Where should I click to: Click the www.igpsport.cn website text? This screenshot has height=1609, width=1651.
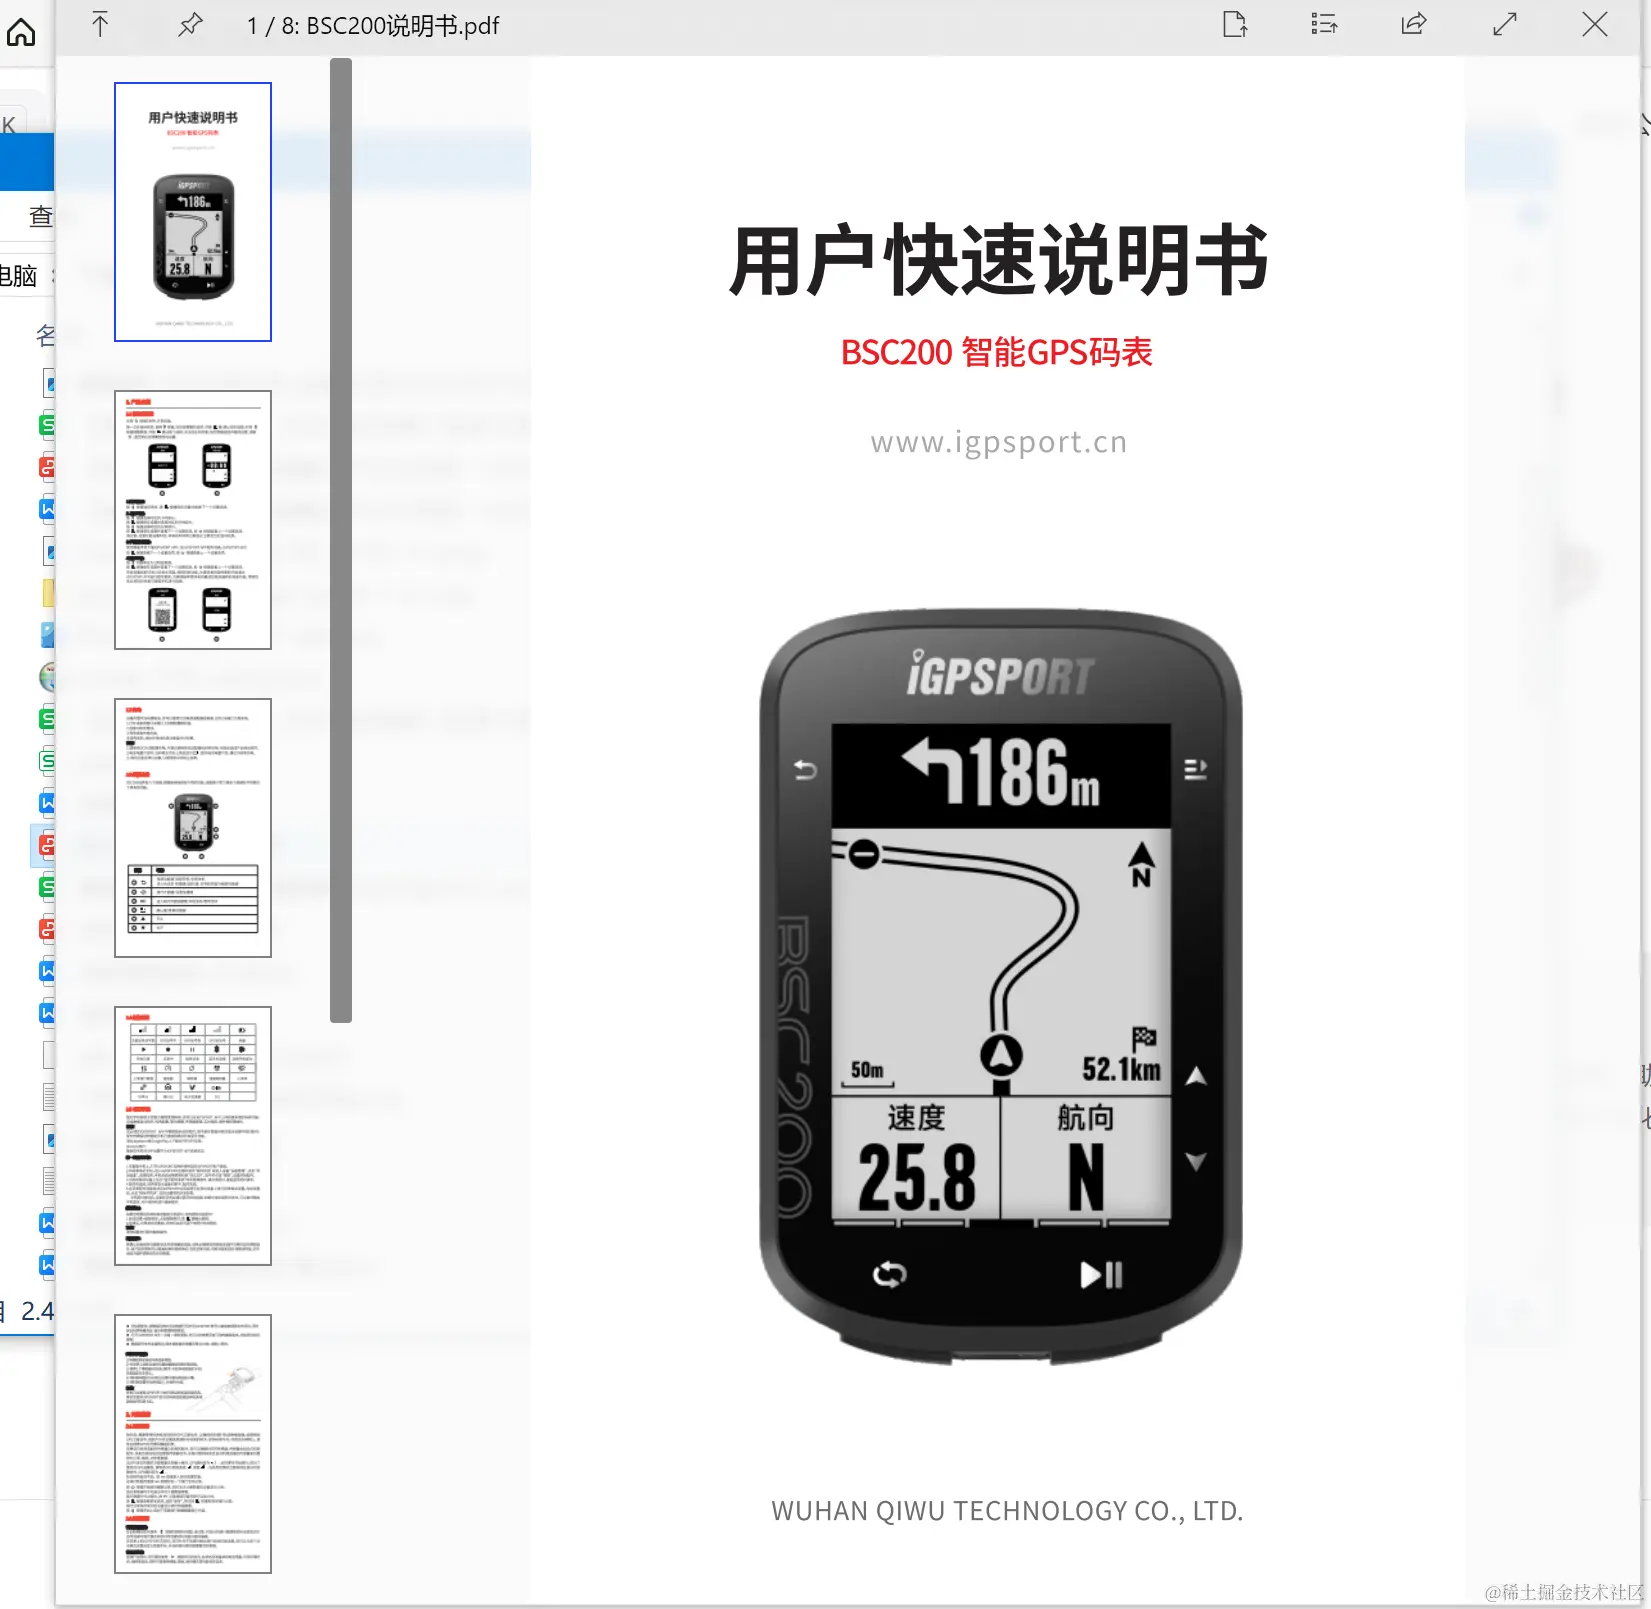tap(999, 442)
